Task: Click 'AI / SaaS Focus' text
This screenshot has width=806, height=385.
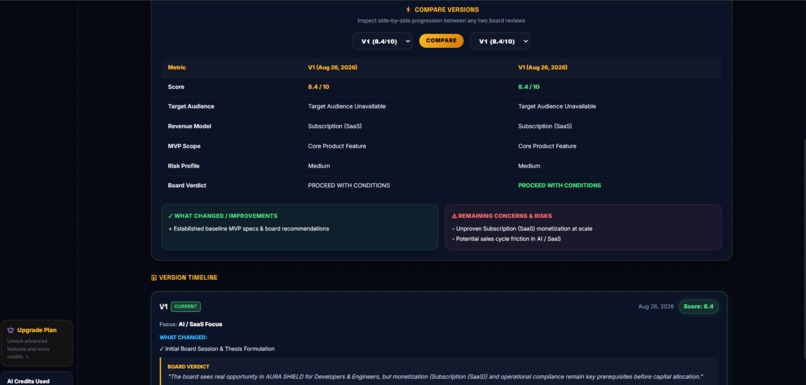Action: tap(200, 324)
